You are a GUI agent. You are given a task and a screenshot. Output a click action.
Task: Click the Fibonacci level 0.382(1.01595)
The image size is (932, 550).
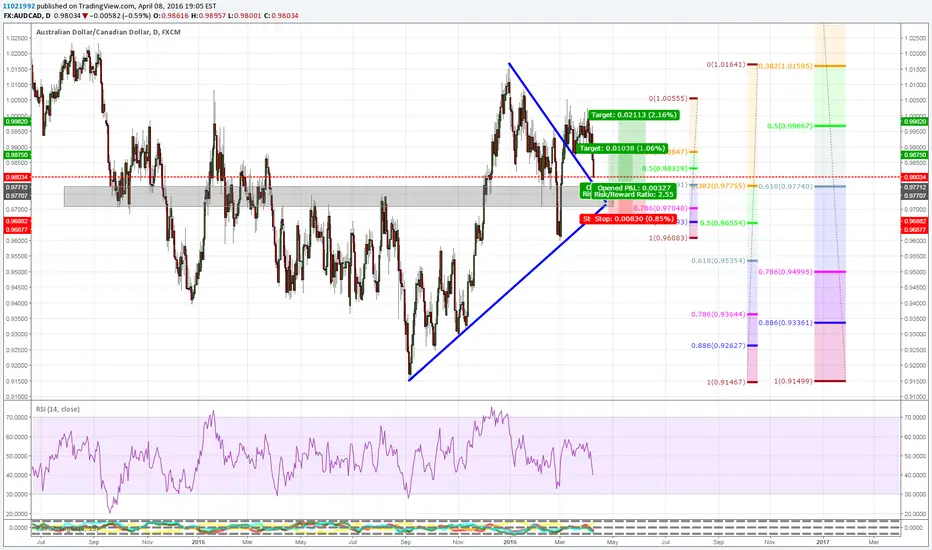point(786,66)
